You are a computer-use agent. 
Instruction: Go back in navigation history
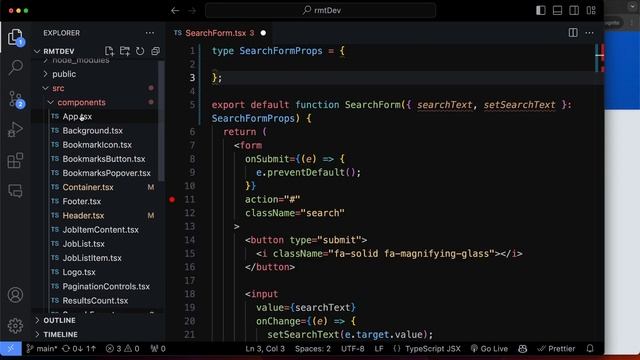(175, 11)
